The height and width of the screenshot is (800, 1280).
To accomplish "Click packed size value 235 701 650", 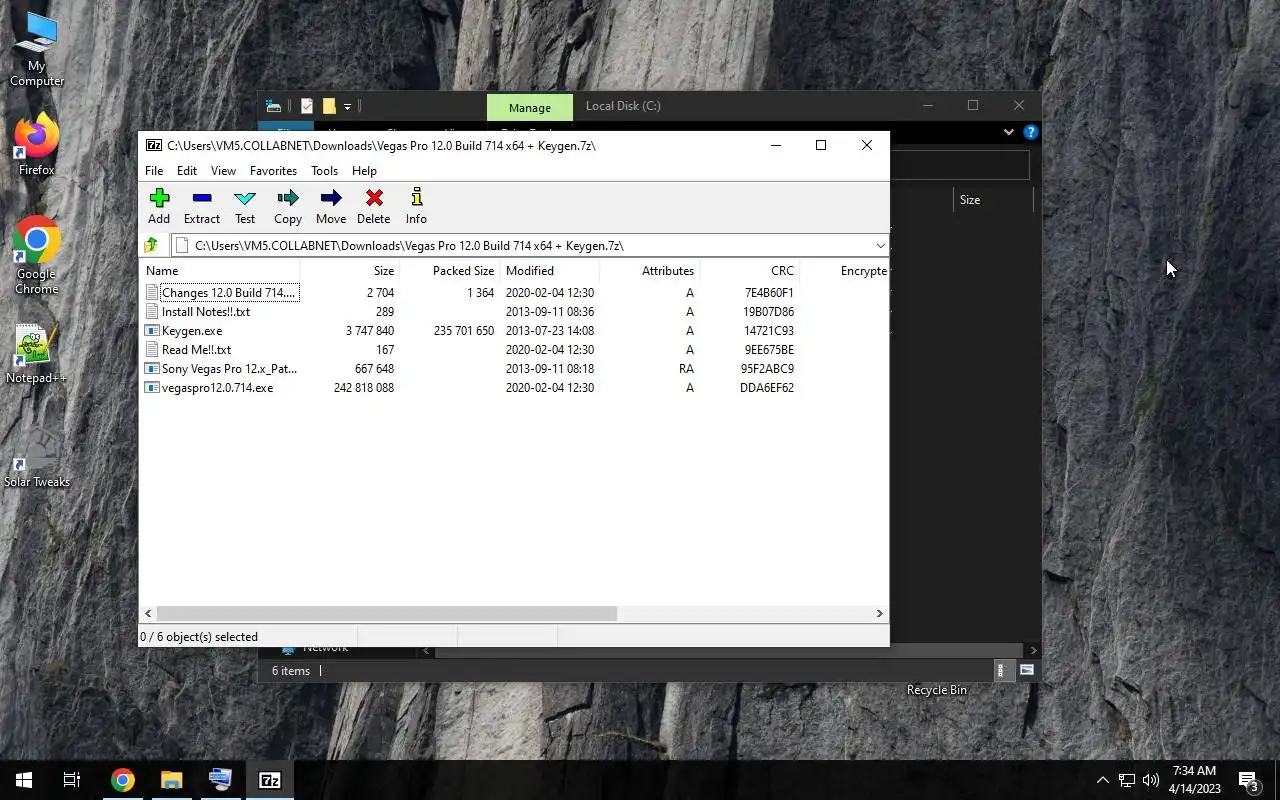I will click(x=464, y=331).
